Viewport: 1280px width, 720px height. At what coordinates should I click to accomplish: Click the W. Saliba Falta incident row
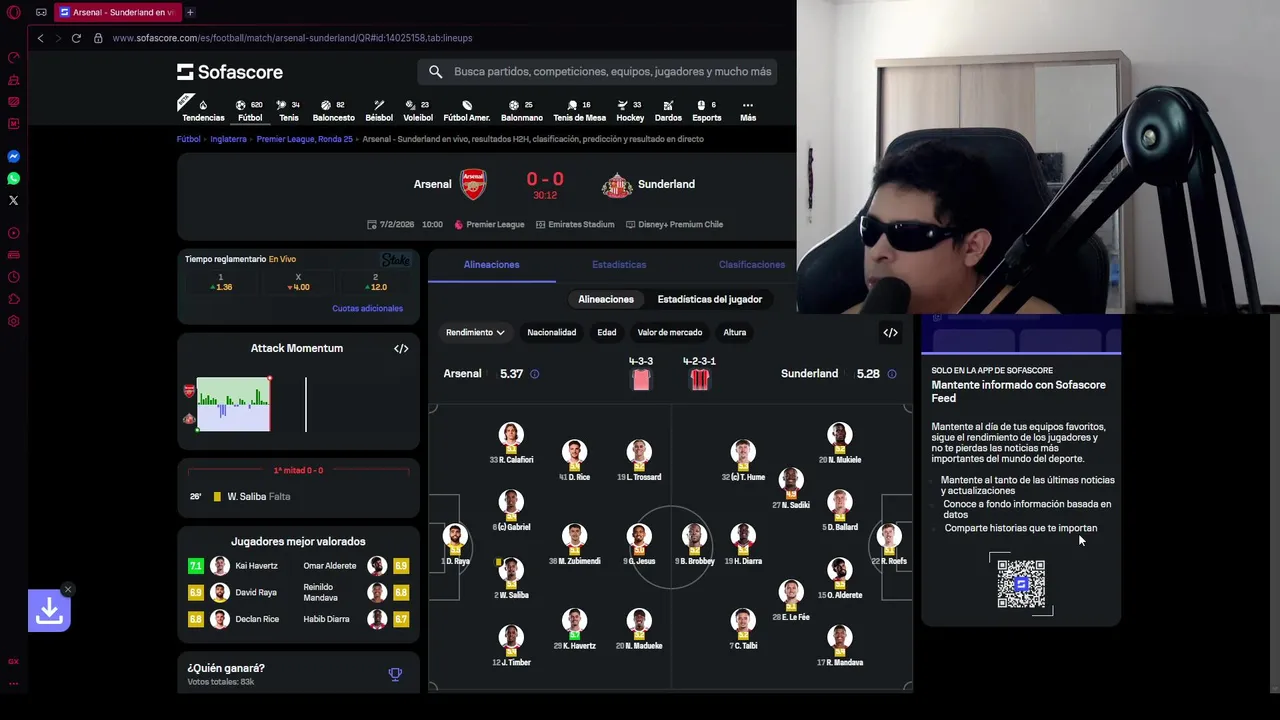[x=298, y=496]
